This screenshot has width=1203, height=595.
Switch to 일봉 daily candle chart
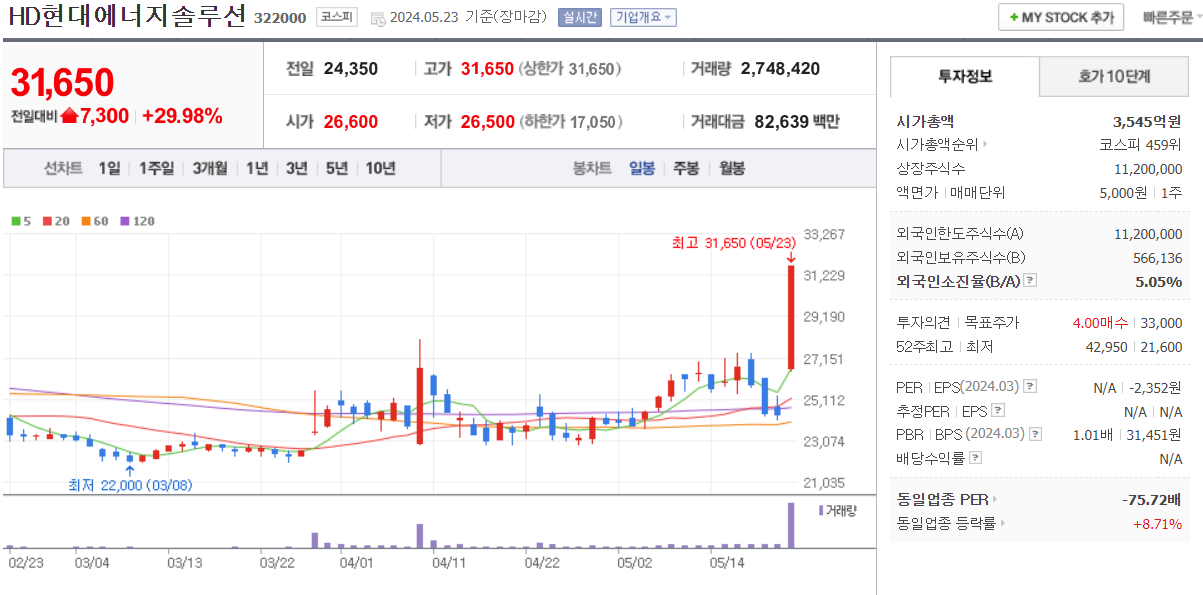click(x=642, y=168)
